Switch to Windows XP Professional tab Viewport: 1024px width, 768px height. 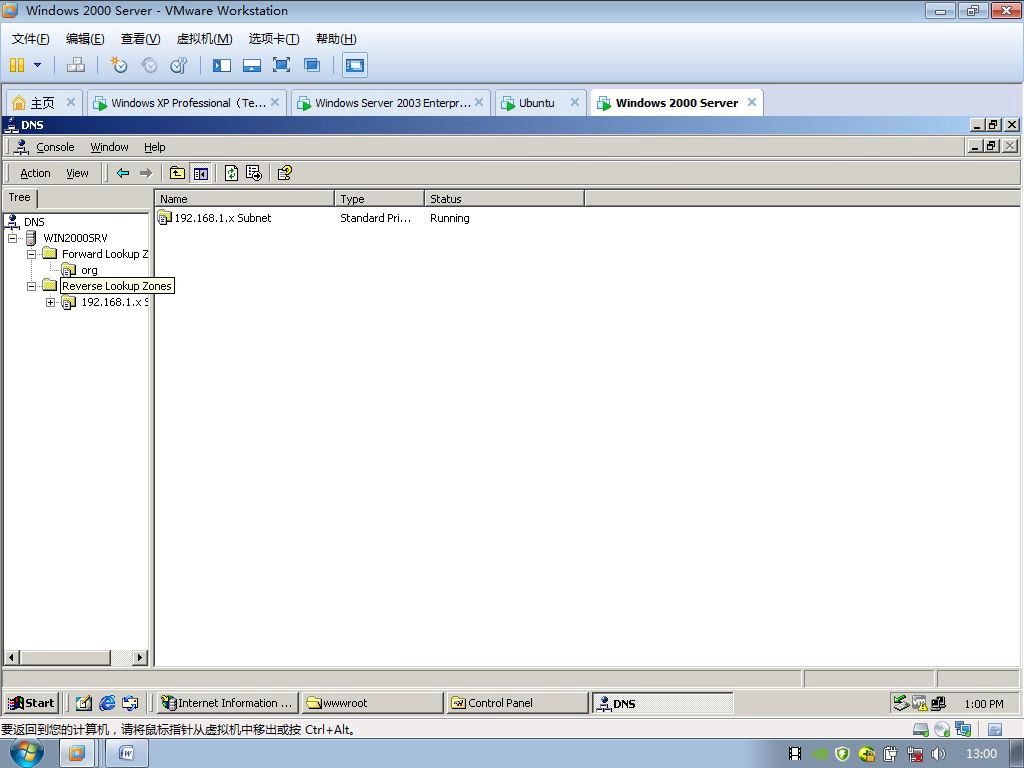(188, 103)
